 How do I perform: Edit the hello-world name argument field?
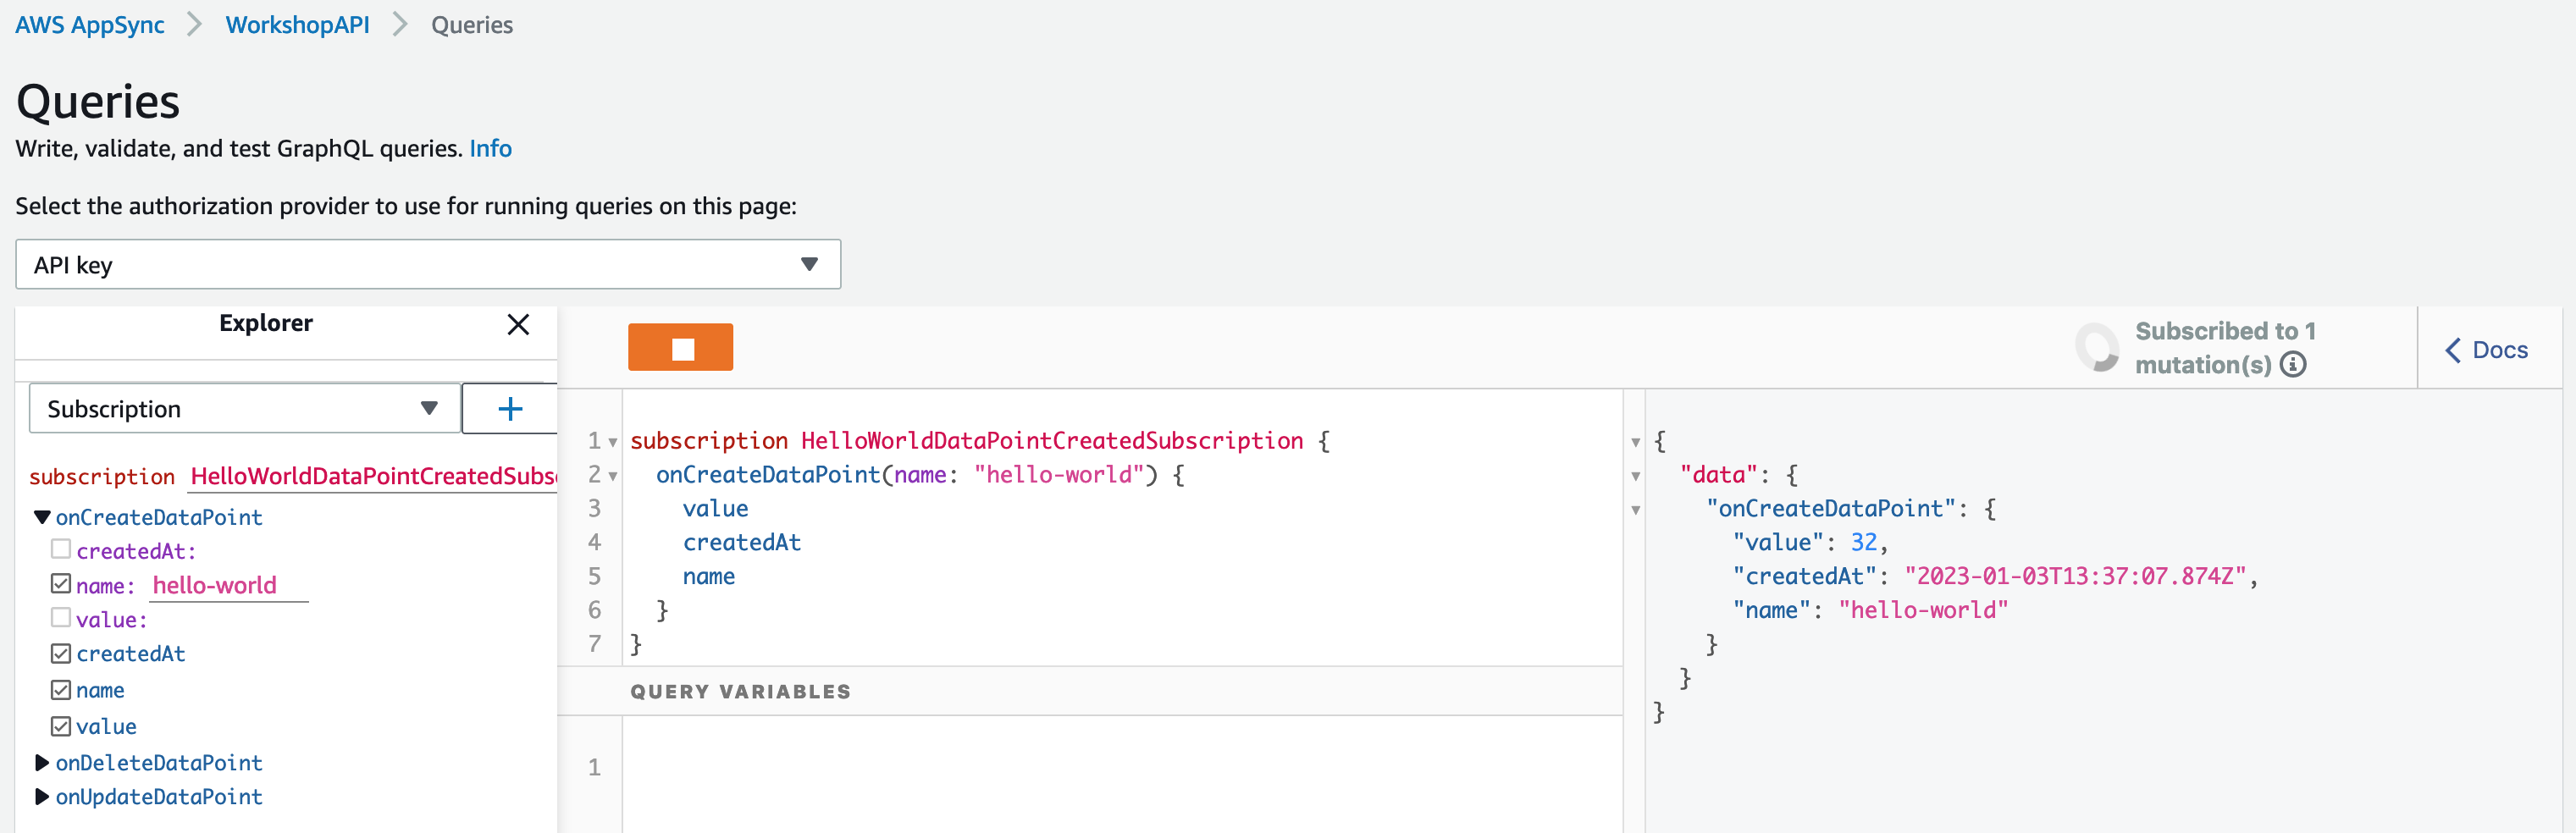[x=229, y=586]
